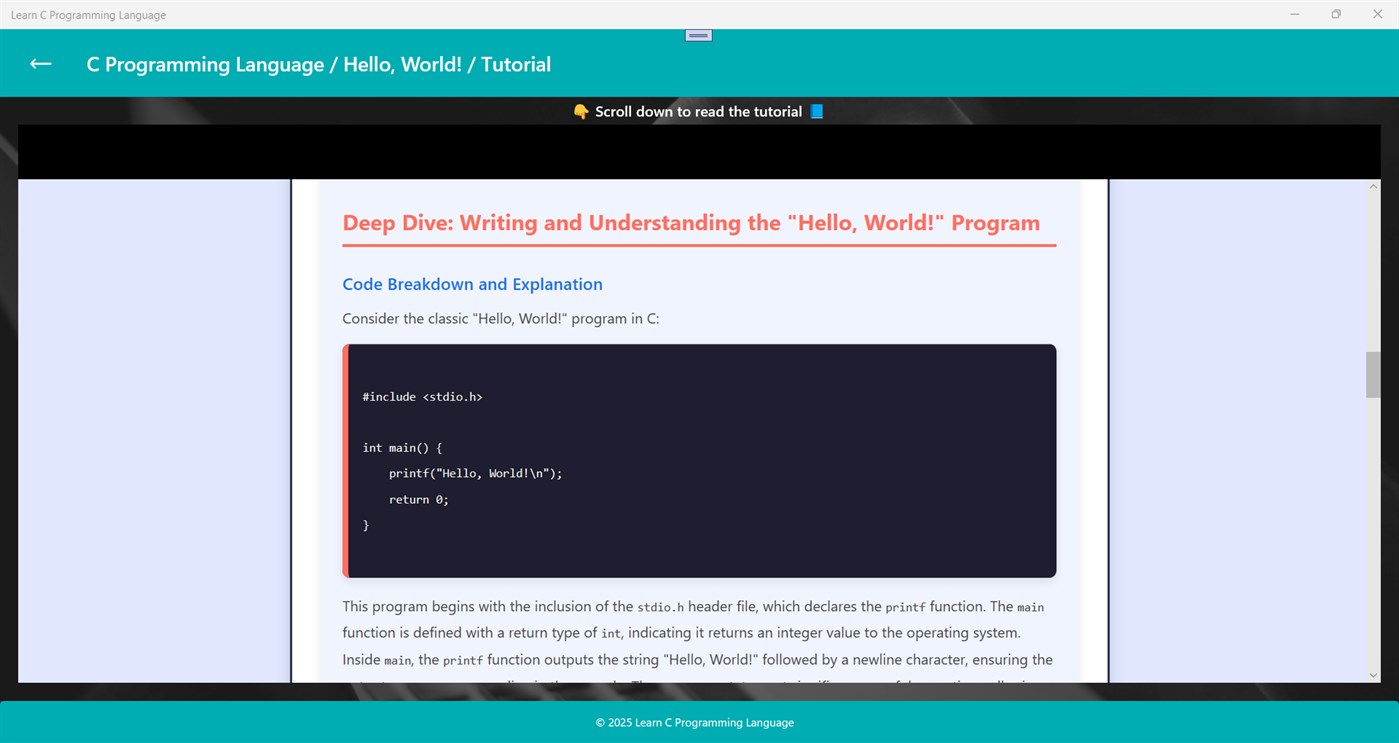Click the pointing finger emoji in the banner

(x=581, y=111)
